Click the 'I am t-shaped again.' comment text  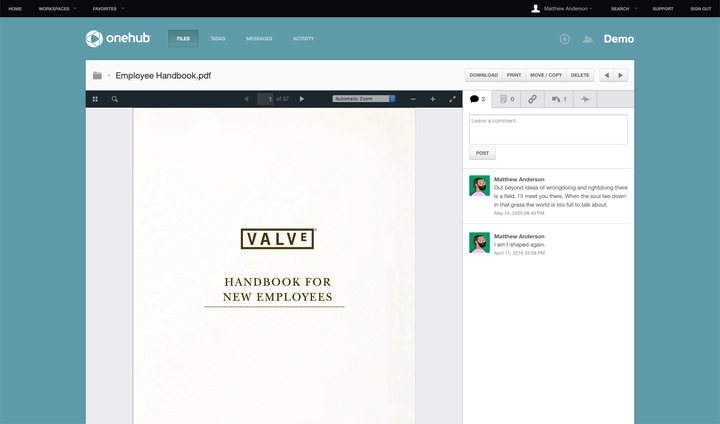(x=519, y=245)
